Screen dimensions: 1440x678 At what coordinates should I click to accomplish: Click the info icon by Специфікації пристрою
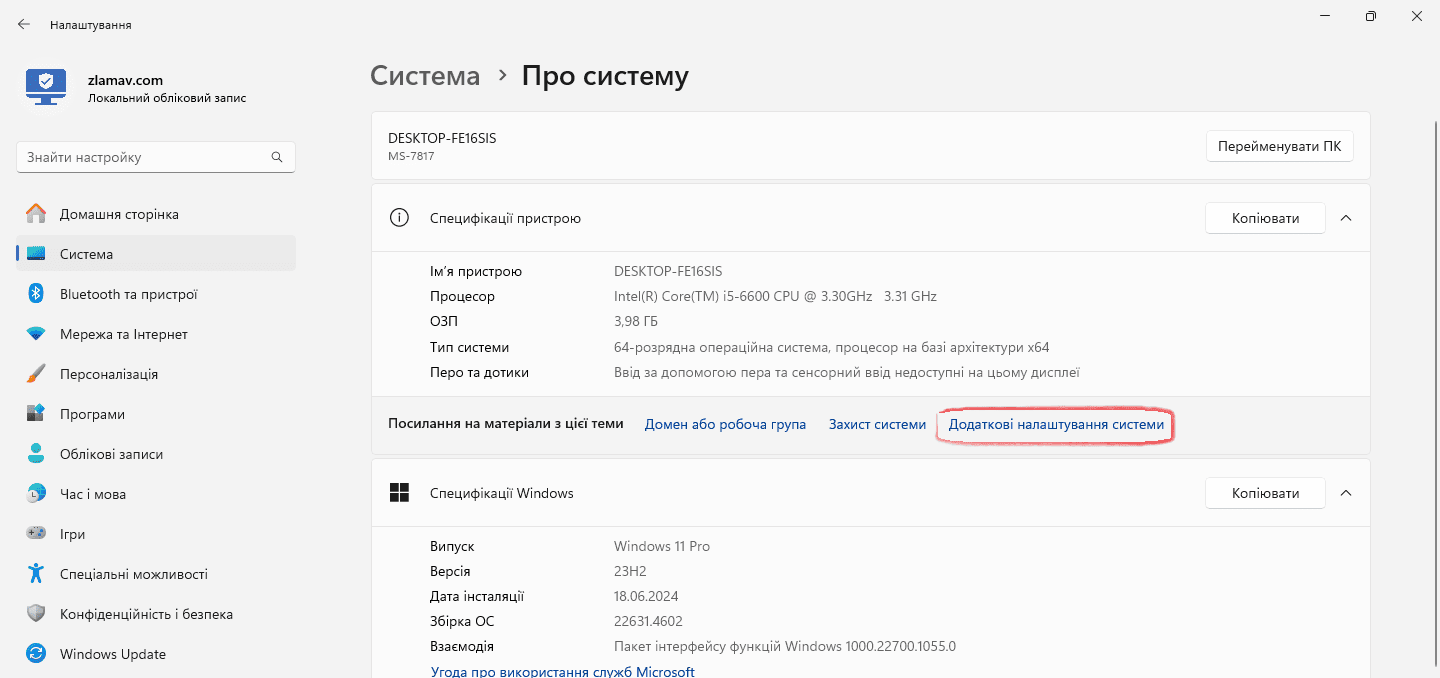pos(399,218)
